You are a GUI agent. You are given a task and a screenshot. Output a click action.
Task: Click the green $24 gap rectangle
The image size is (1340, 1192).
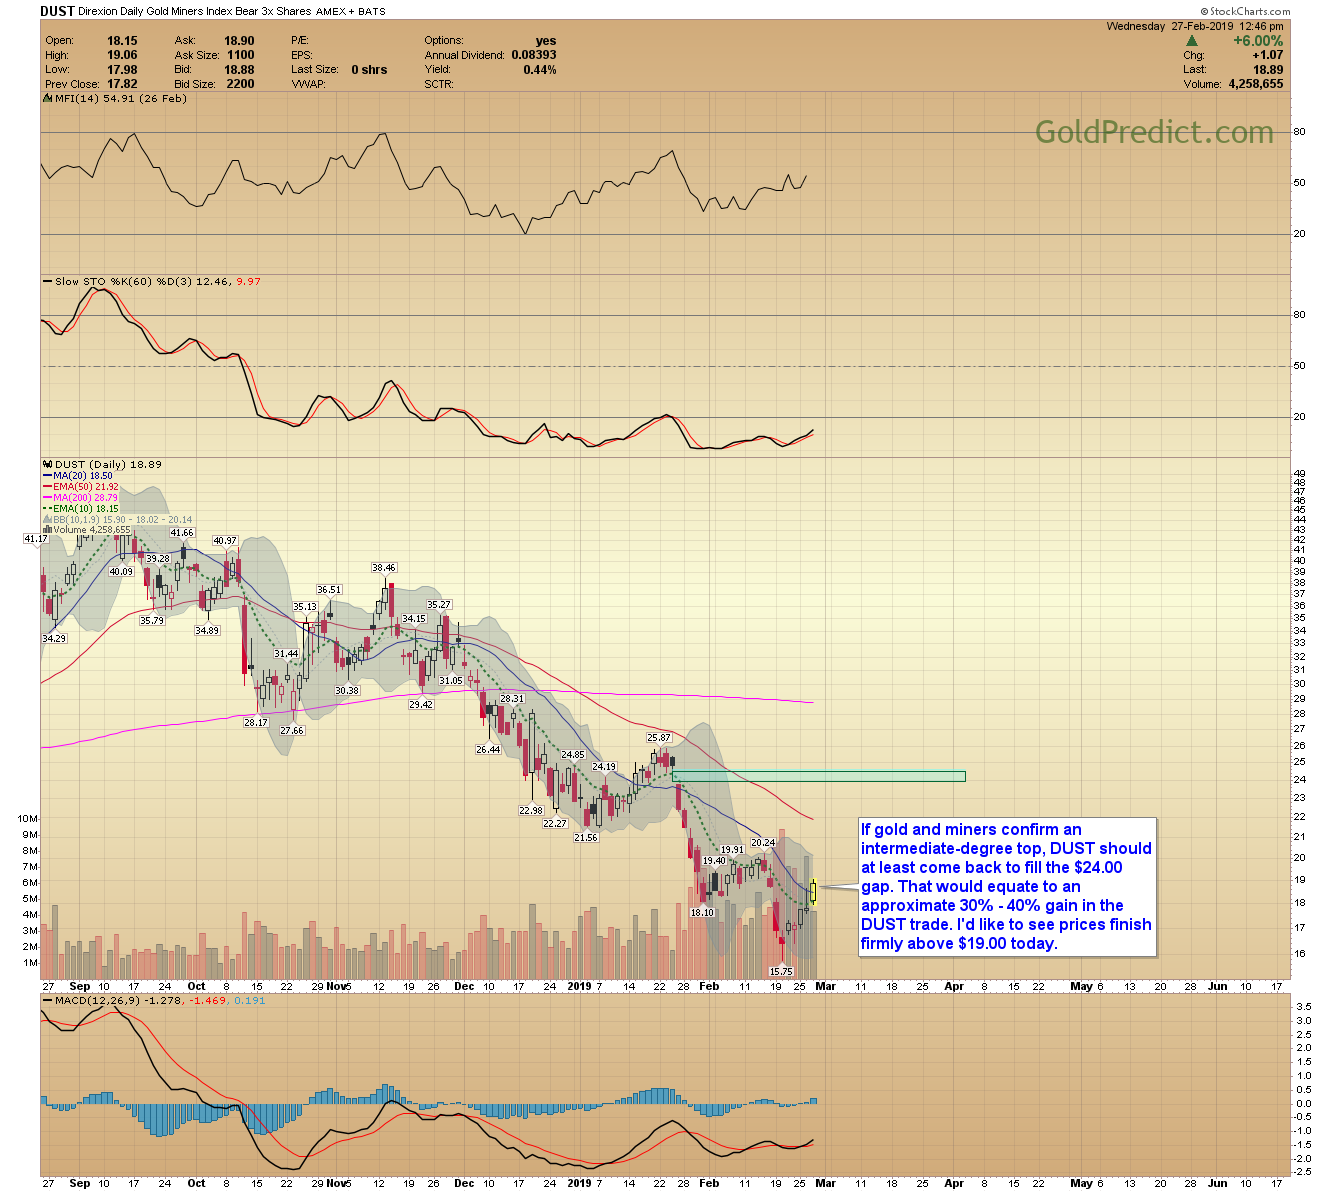(820, 776)
